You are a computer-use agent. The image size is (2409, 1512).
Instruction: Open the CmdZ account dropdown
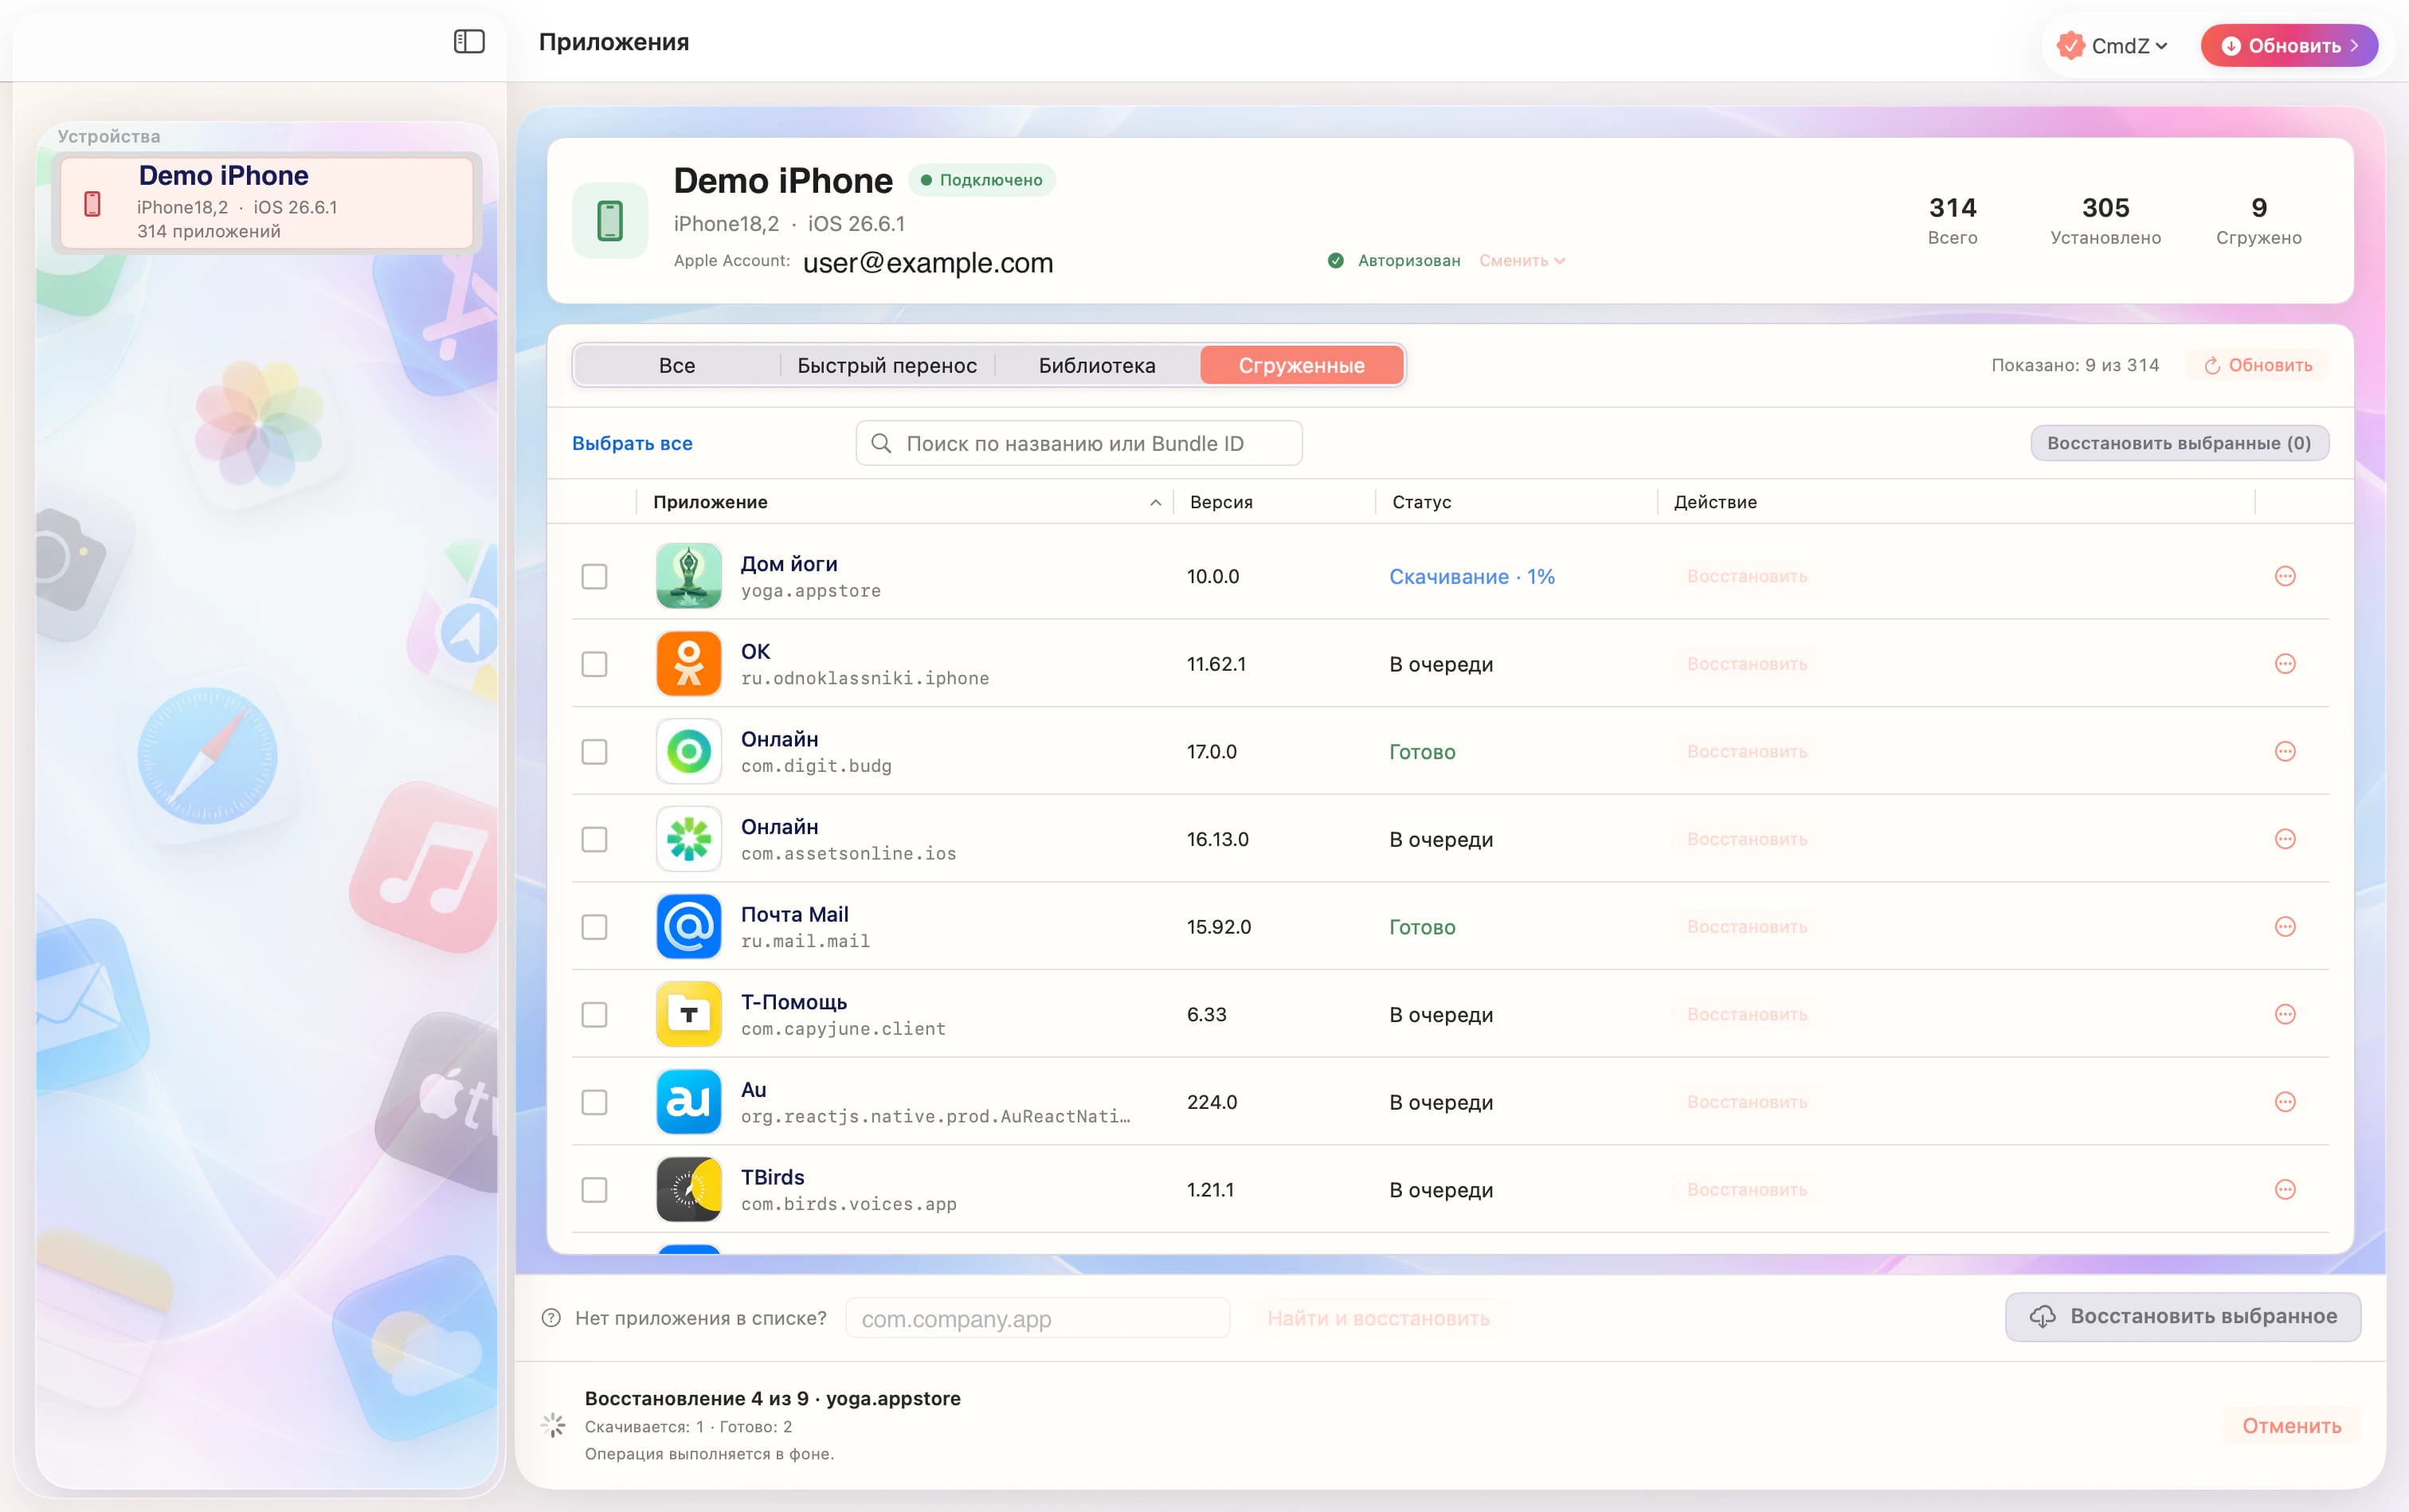point(2112,46)
